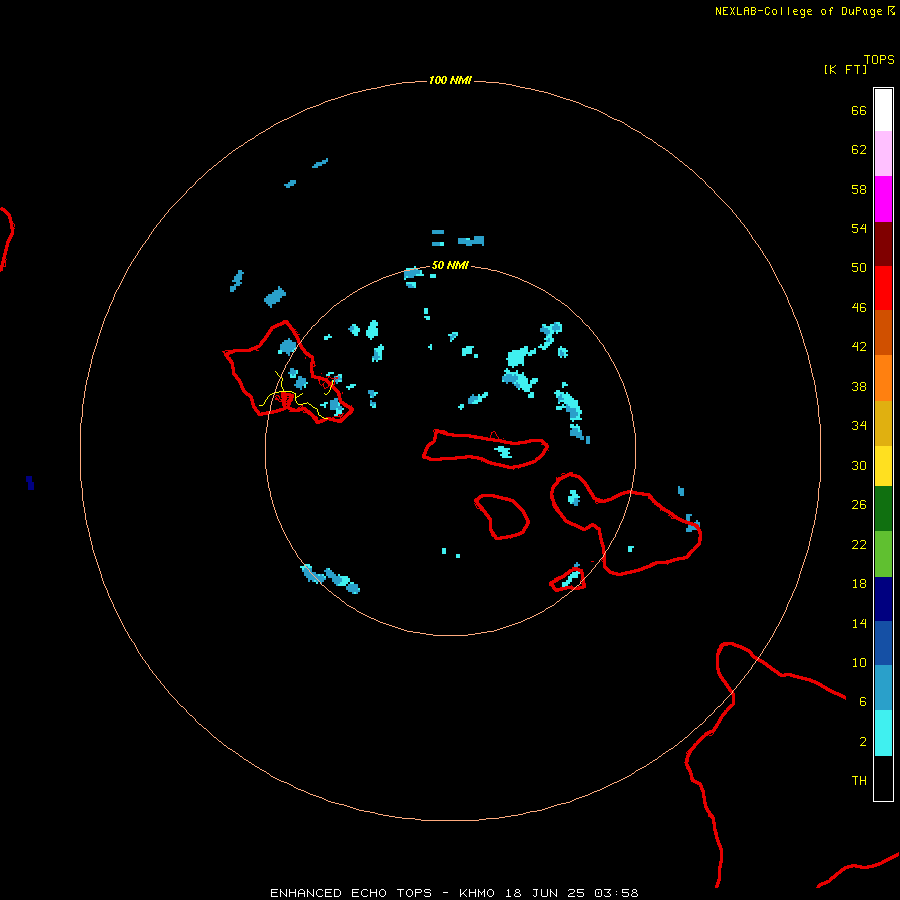Click the 100 NMI range ring label

click(x=450, y=80)
